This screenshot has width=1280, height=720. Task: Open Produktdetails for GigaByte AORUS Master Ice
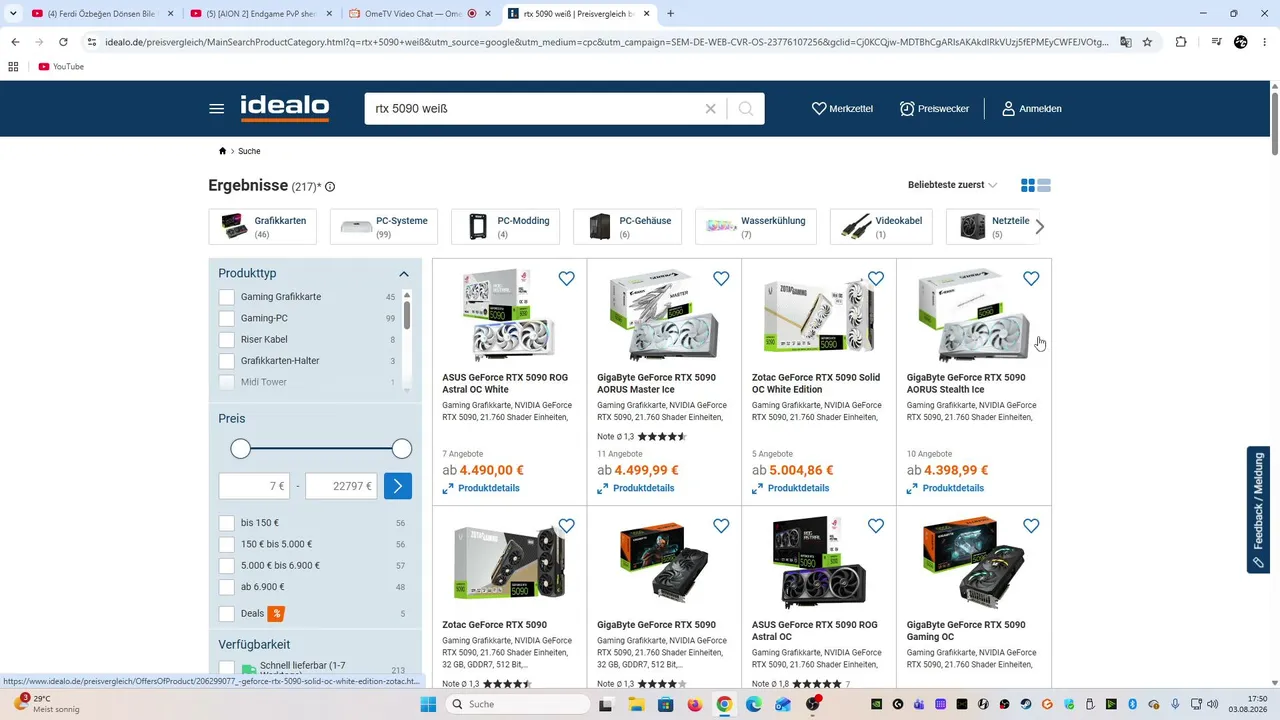636,488
